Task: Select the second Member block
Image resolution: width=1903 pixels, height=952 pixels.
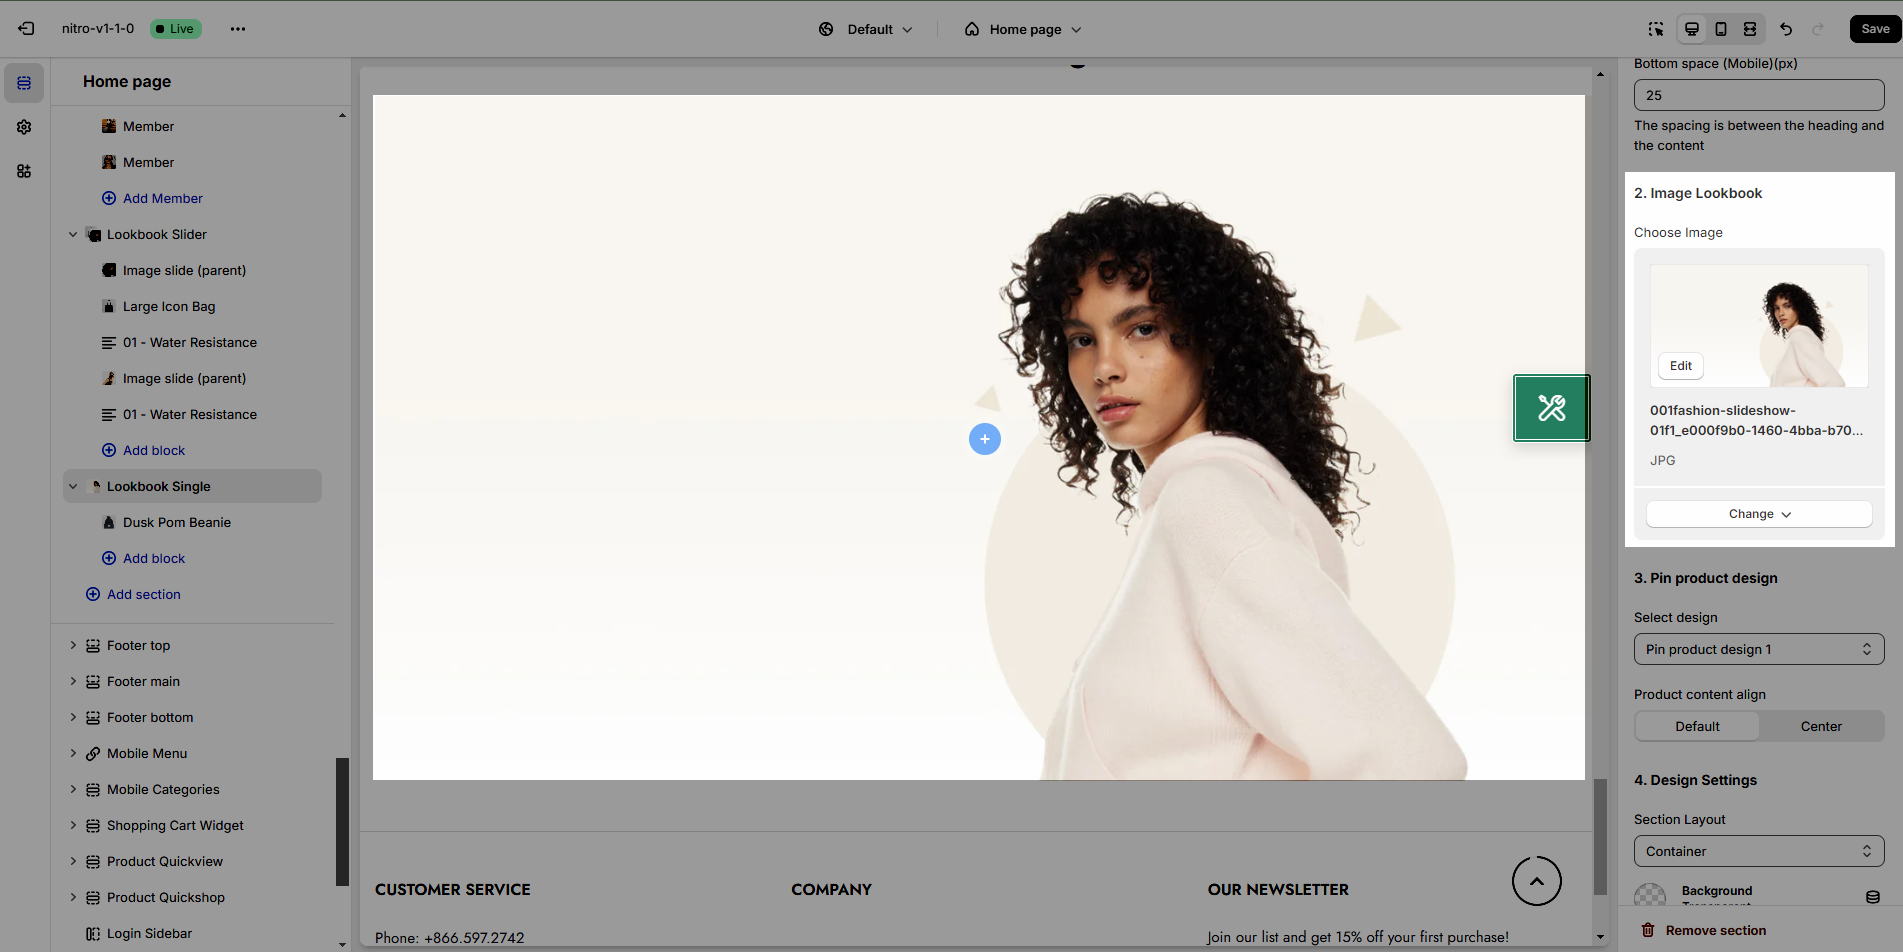Action: coord(148,163)
